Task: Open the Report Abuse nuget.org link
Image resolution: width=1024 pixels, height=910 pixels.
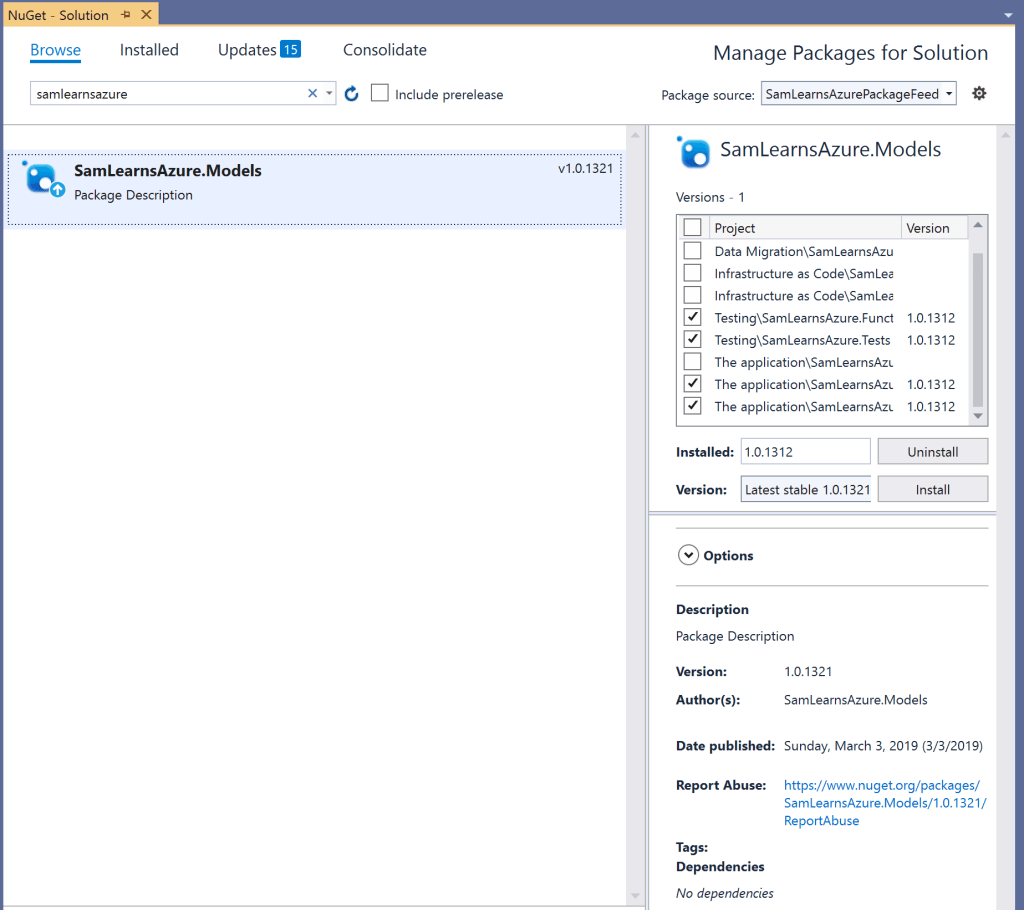Action: click(x=884, y=803)
